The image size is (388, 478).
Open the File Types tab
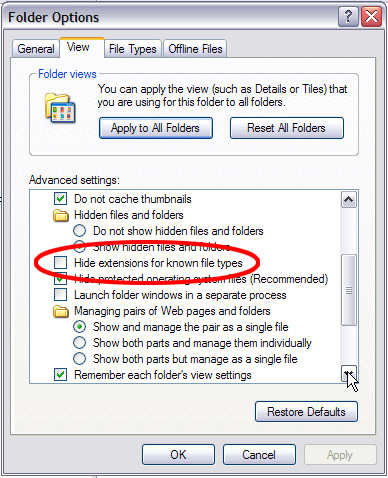click(133, 49)
